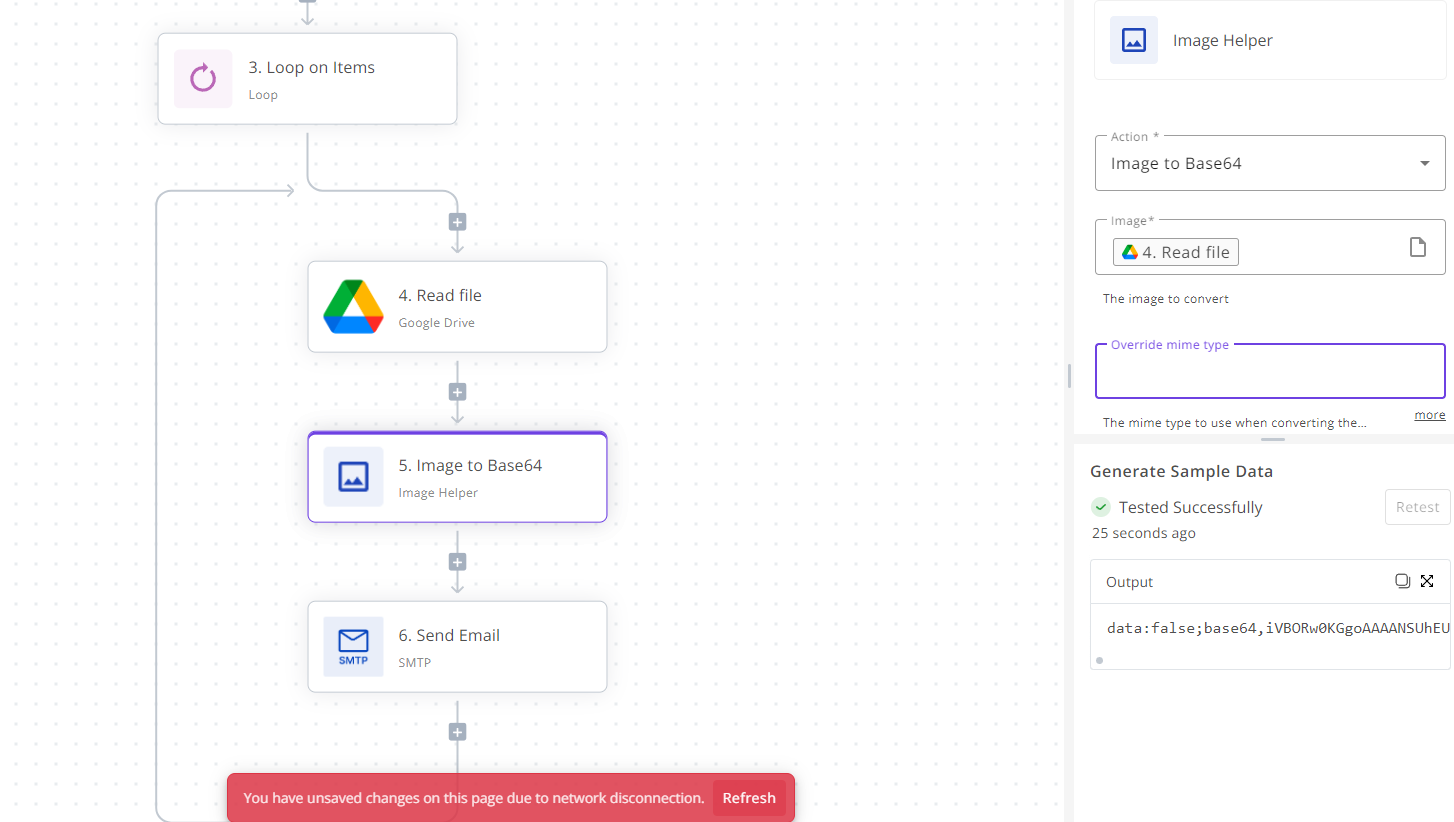The width and height of the screenshot is (1454, 822).
Task: Add a step between Read file and Image to Base64
Action: pyautogui.click(x=457, y=392)
